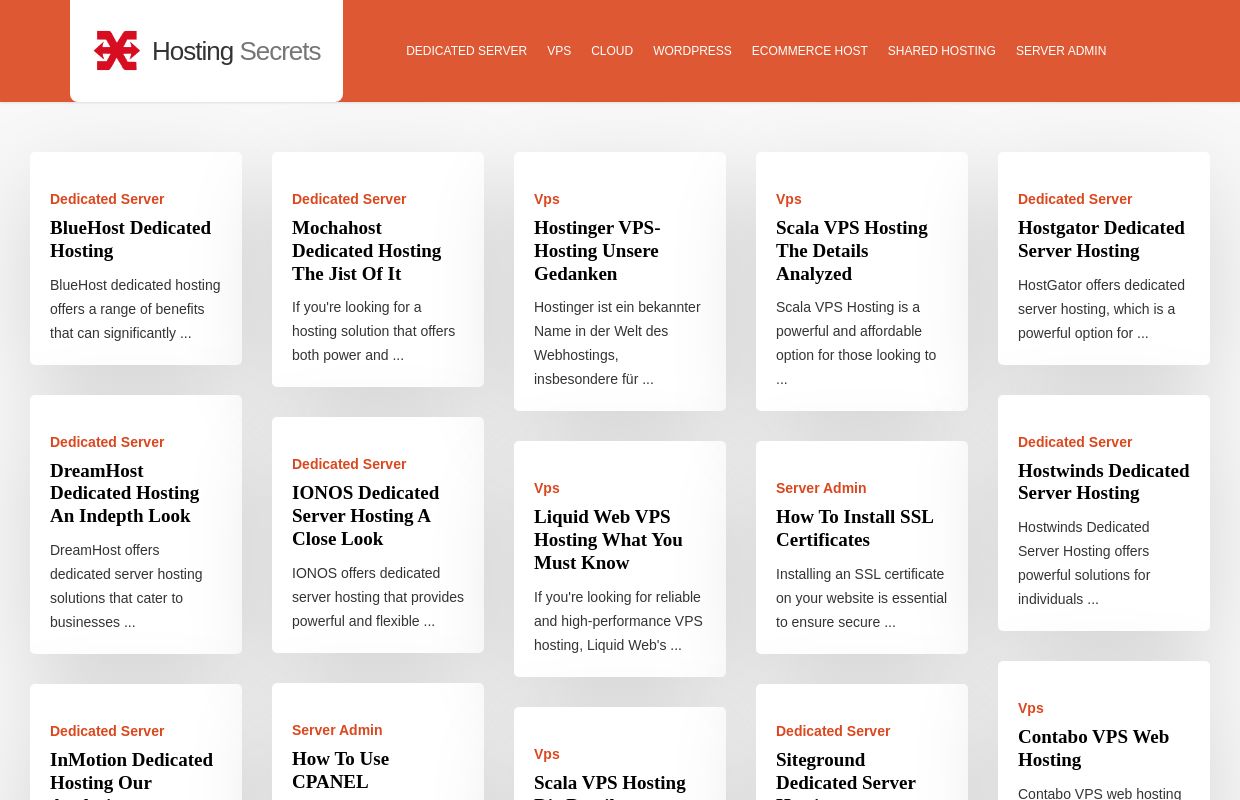Click Dedicated Server category above Mochahost title

tap(349, 199)
